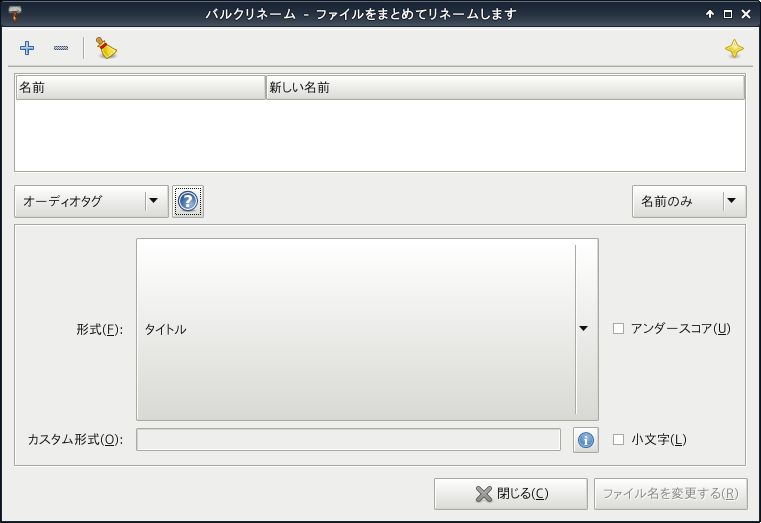
Task: Toggle the 小文字 checkbox
Action: point(618,440)
